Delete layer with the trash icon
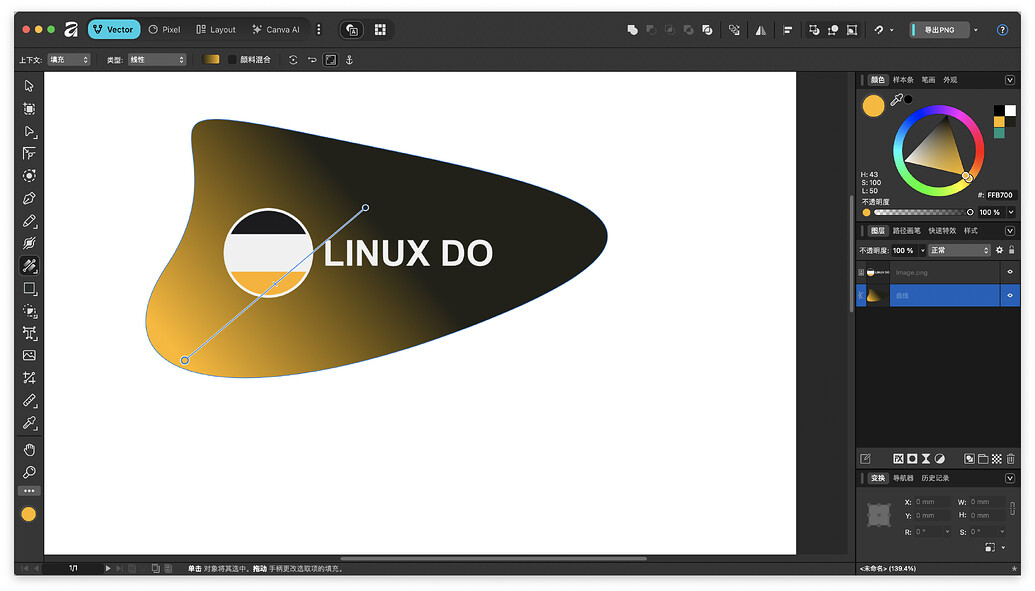This screenshot has height=591, width=1035. (1010, 458)
